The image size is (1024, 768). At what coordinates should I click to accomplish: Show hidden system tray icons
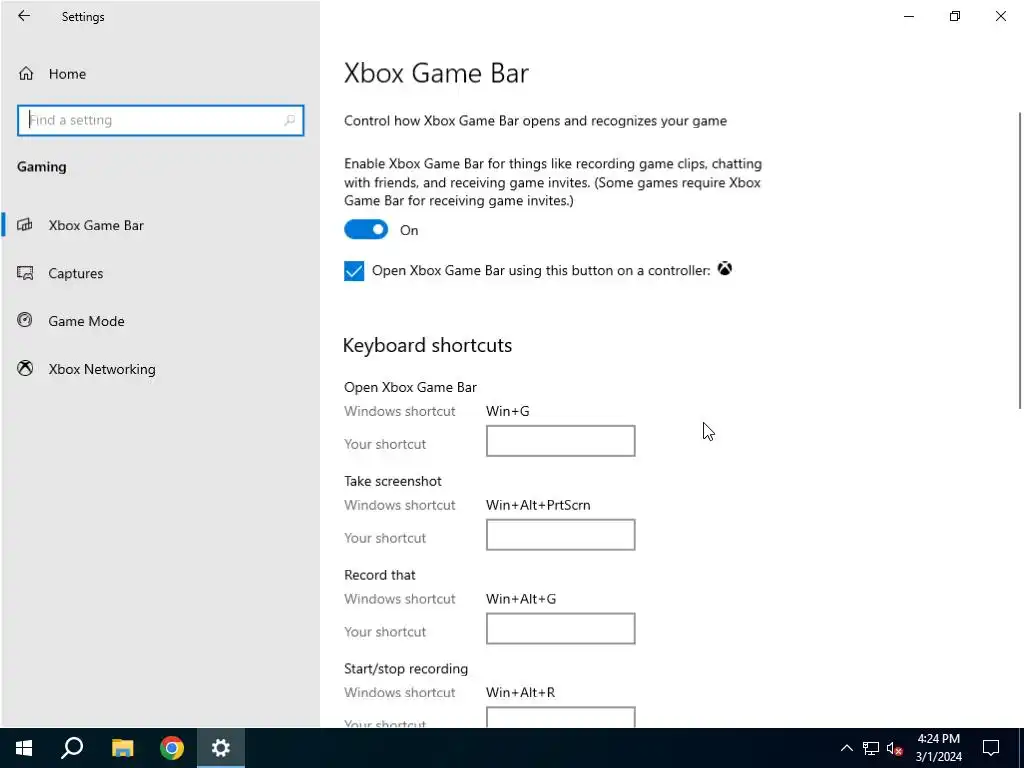(x=846, y=748)
